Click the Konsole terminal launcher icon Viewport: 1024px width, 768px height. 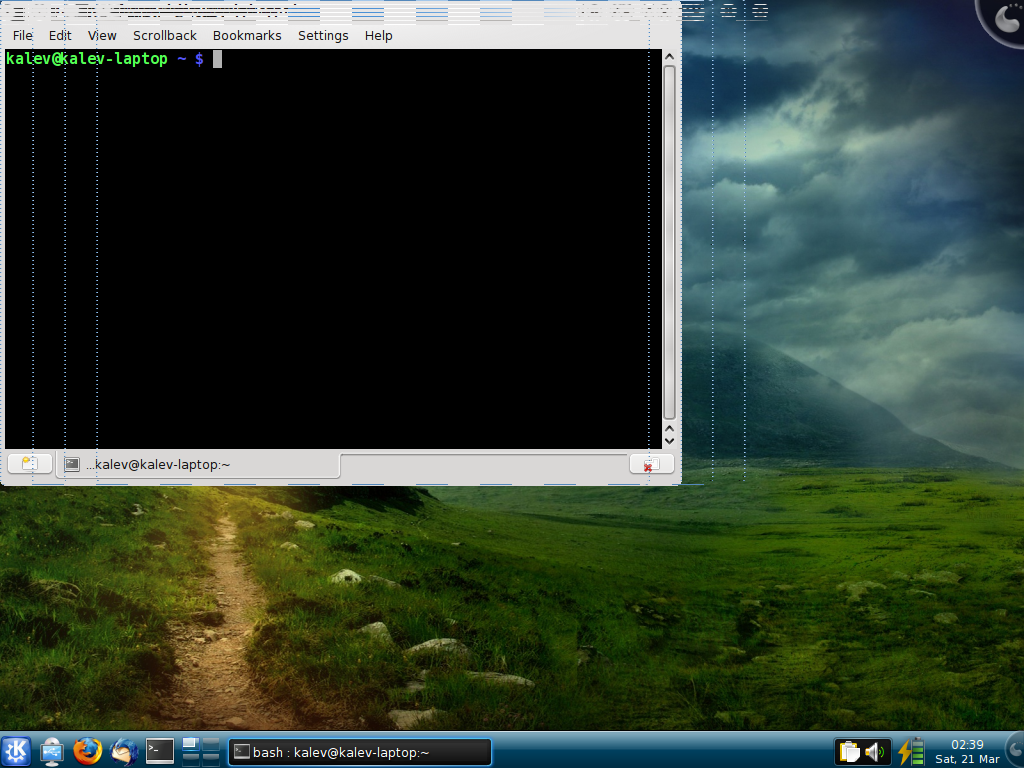click(x=160, y=751)
